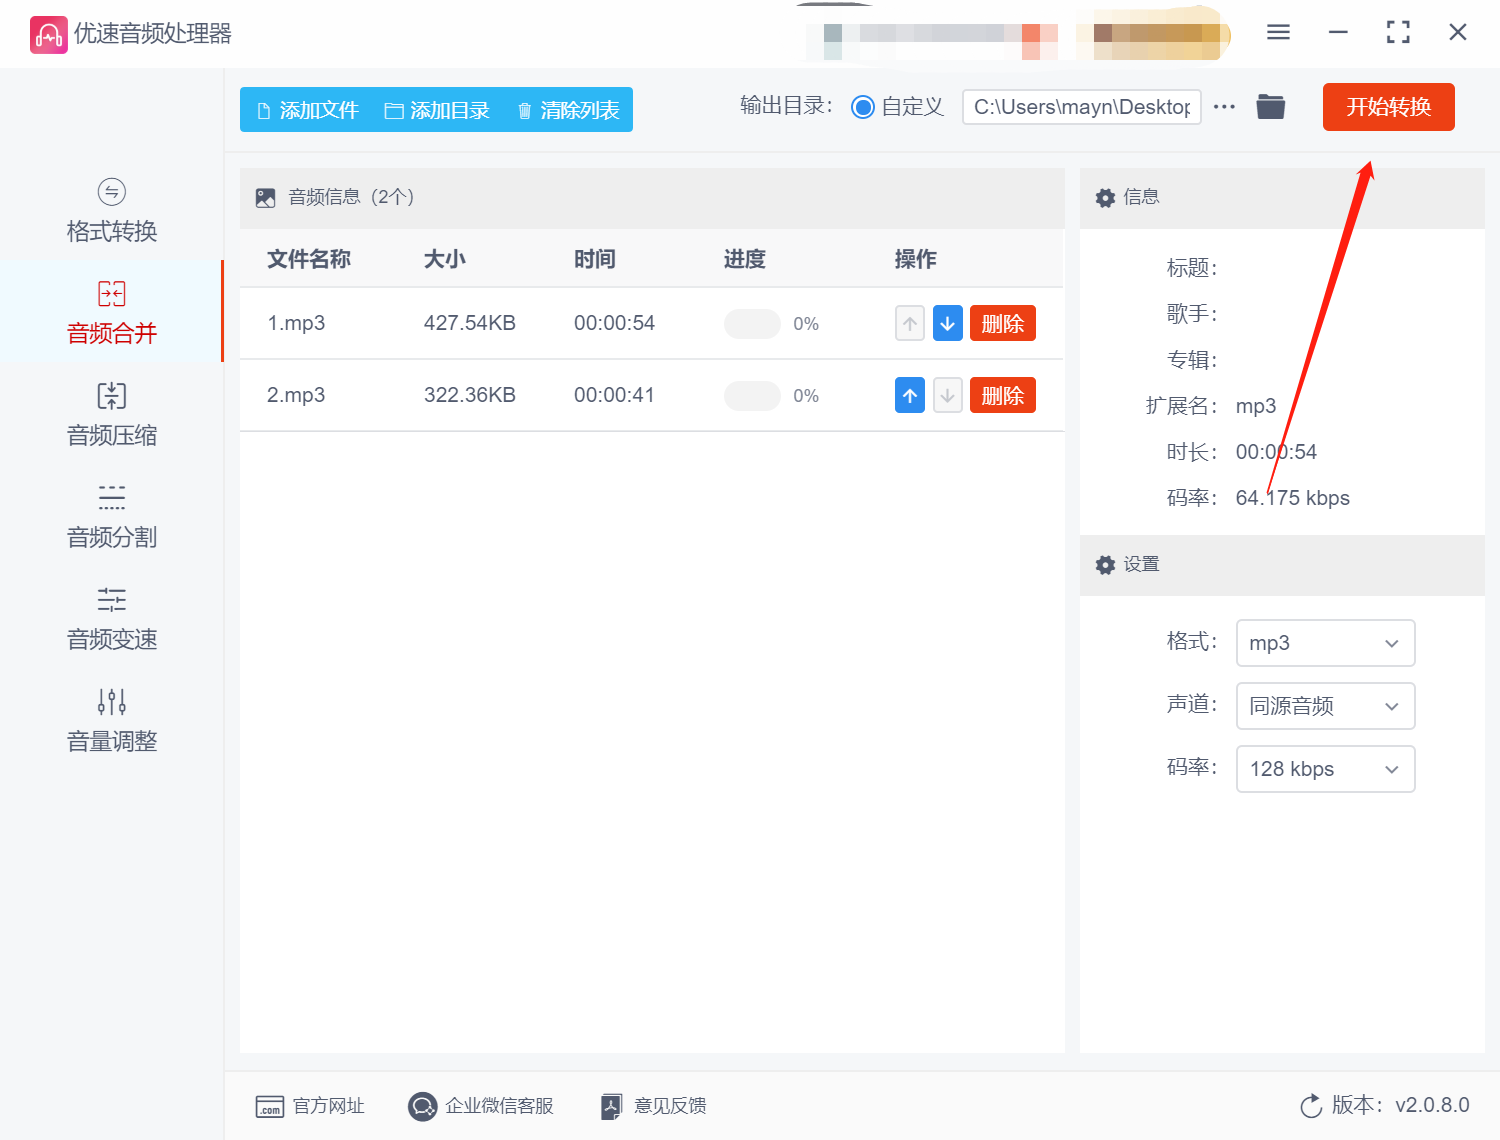Click the 添加目录 button
This screenshot has width=1500, height=1140.
pyautogui.click(x=437, y=110)
